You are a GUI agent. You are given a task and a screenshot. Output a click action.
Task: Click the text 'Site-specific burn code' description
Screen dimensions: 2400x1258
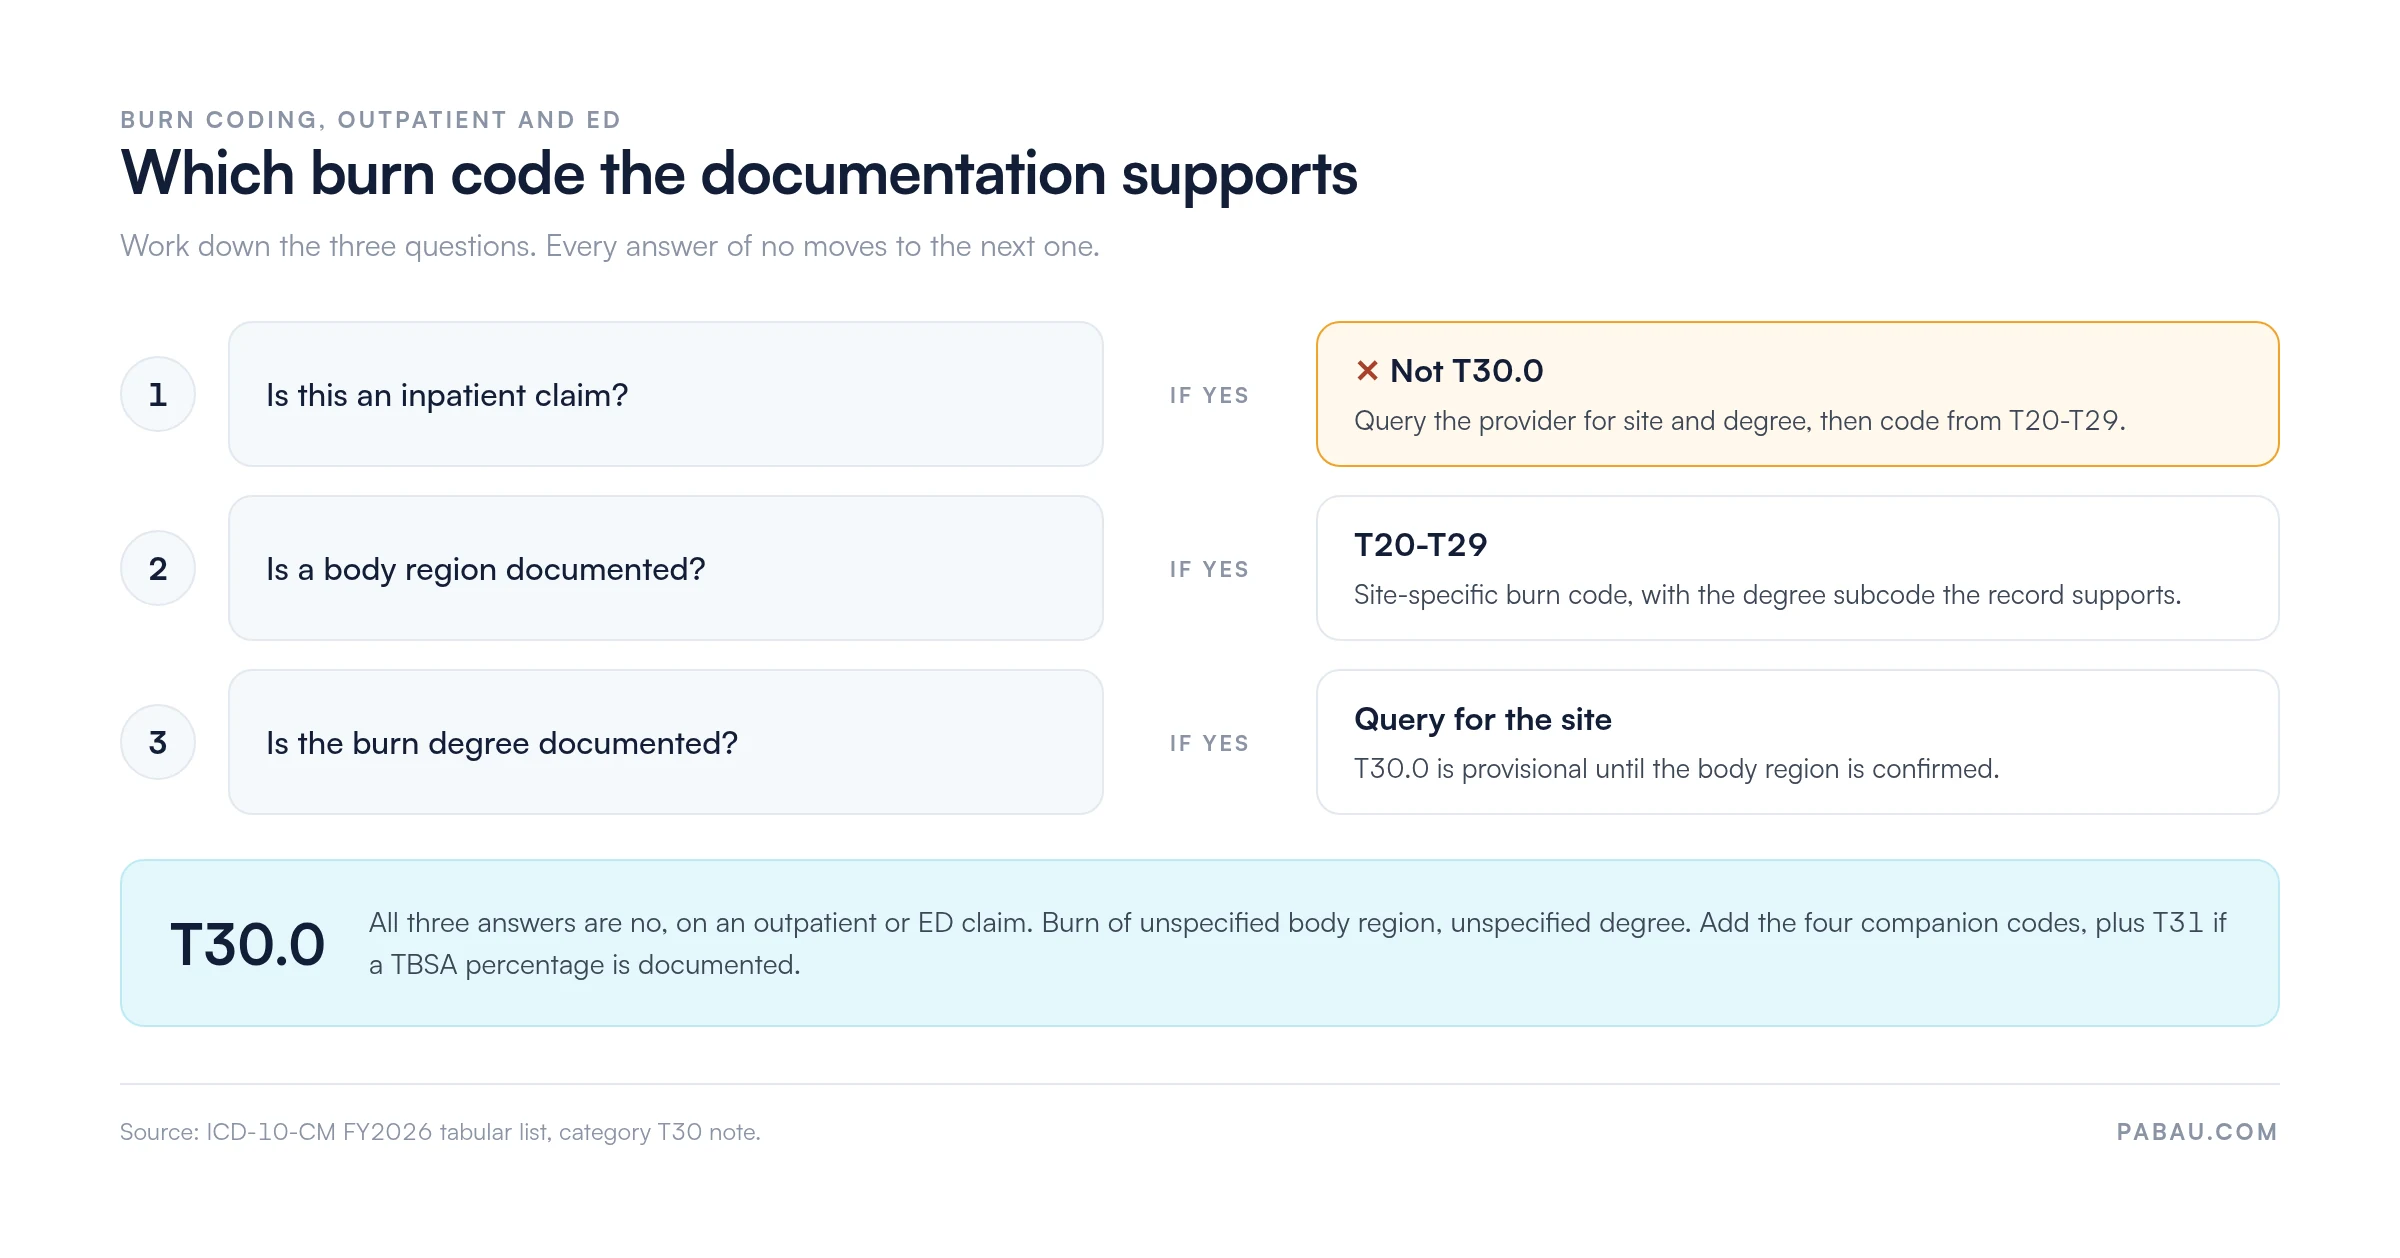tap(1767, 595)
